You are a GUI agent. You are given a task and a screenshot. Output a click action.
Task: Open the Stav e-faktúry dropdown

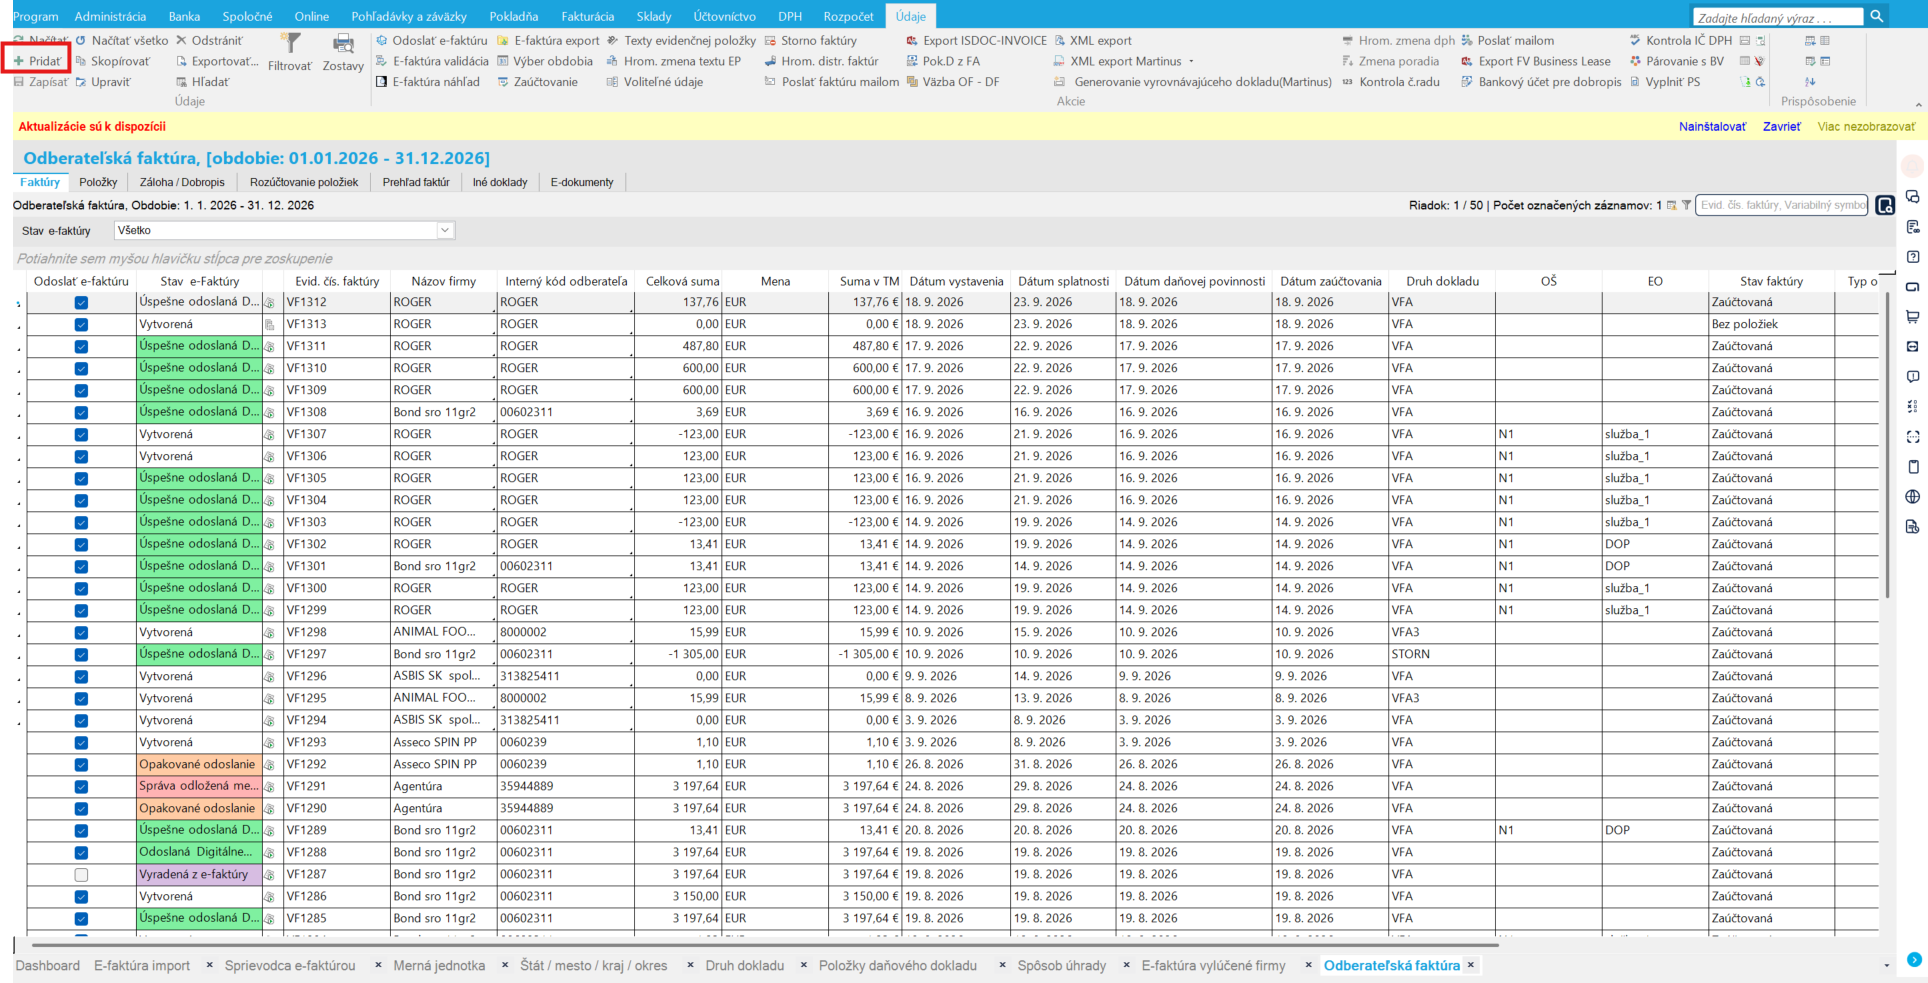(445, 231)
